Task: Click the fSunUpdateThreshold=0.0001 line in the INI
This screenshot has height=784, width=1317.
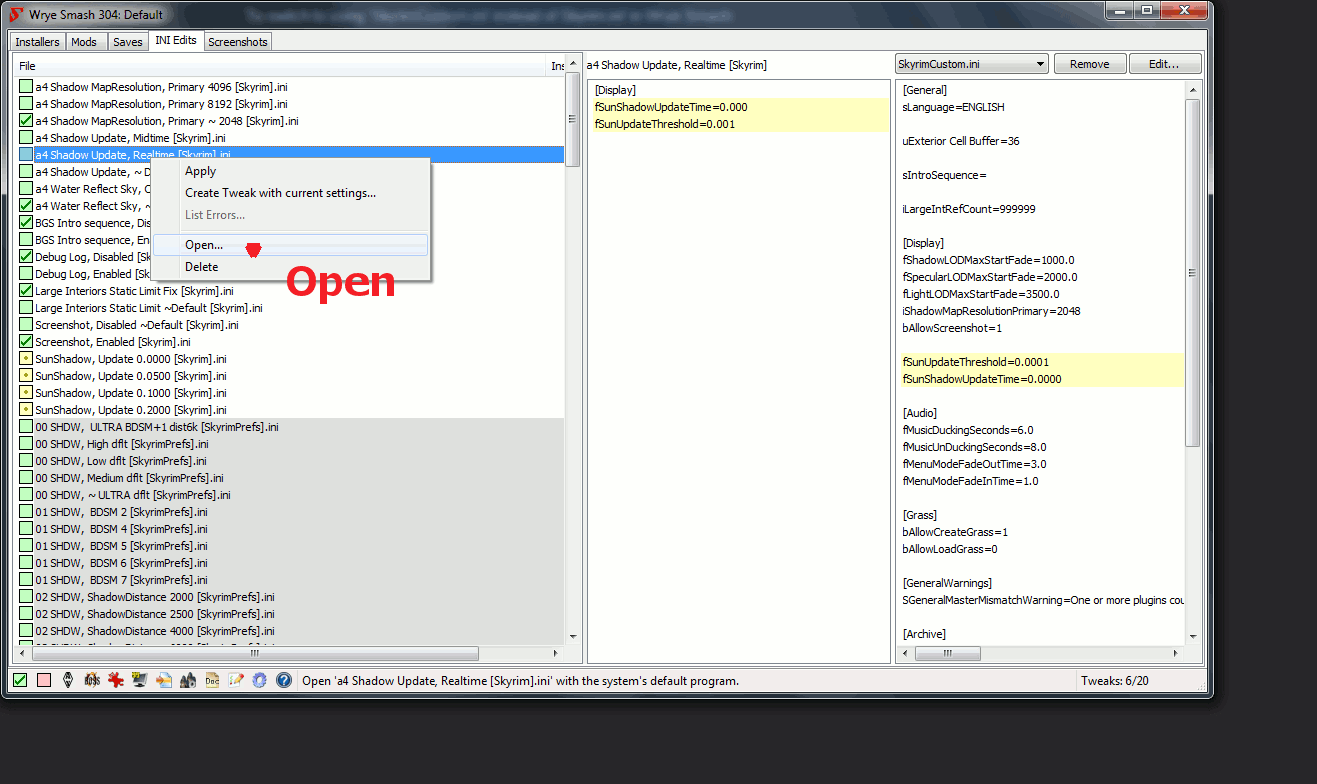Action: pyautogui.click(x=1041, y=362)
